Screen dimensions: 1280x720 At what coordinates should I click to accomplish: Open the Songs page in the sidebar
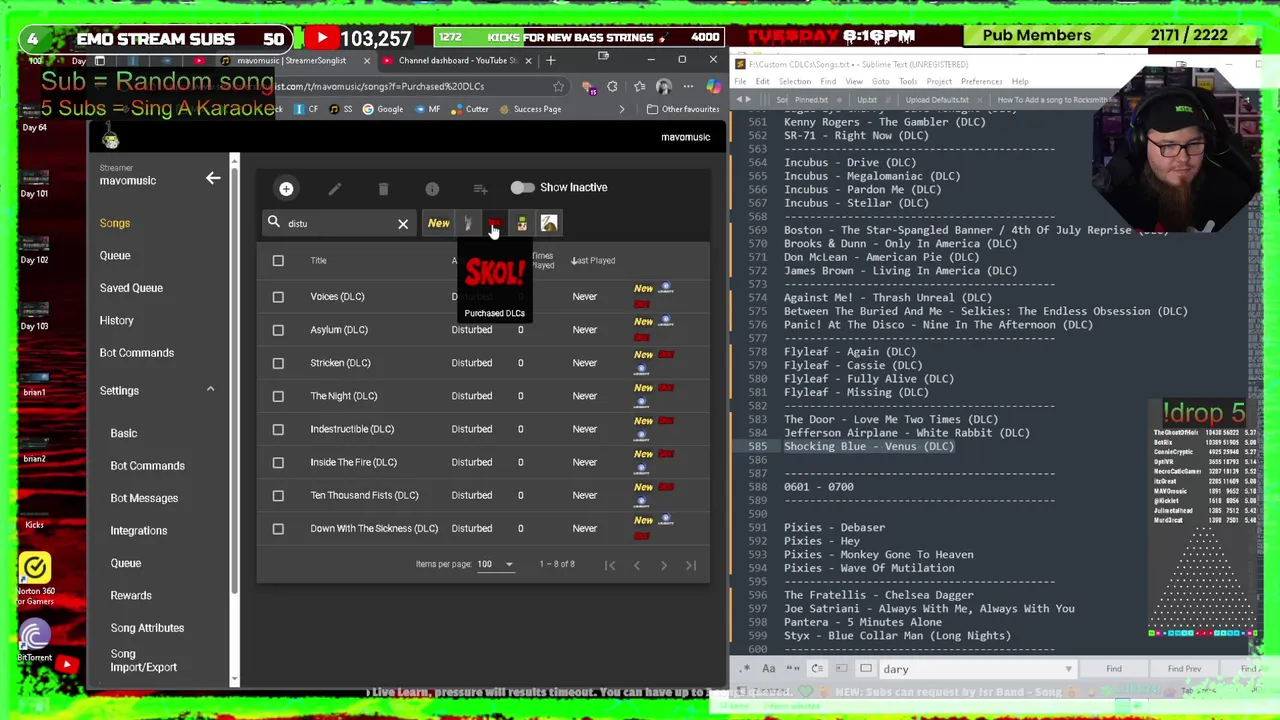coord(115,223)
